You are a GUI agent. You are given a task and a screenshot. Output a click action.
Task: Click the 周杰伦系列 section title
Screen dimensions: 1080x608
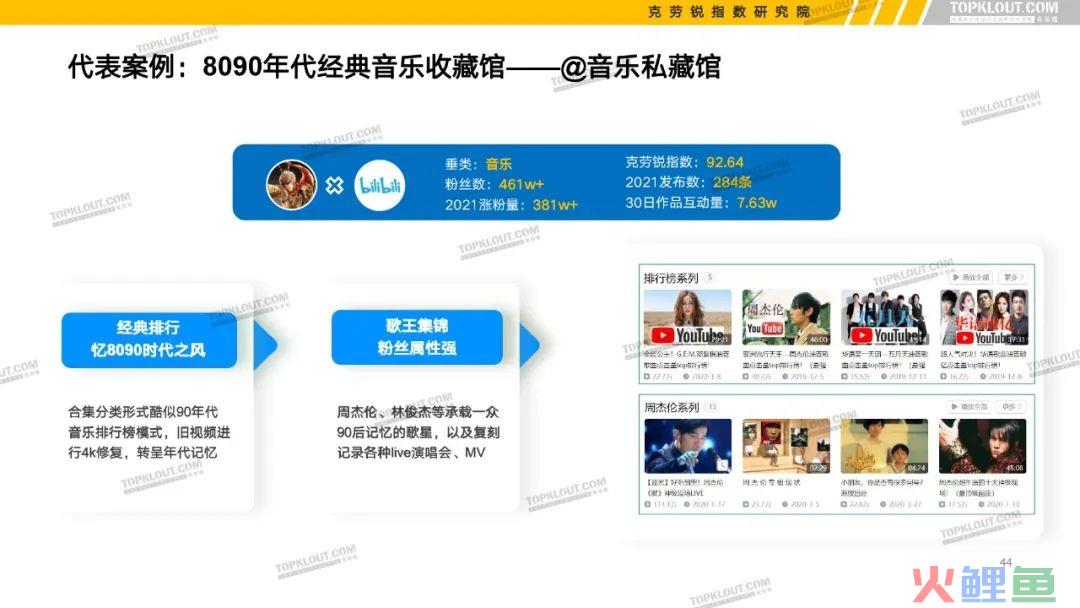[x=672, y=408]
